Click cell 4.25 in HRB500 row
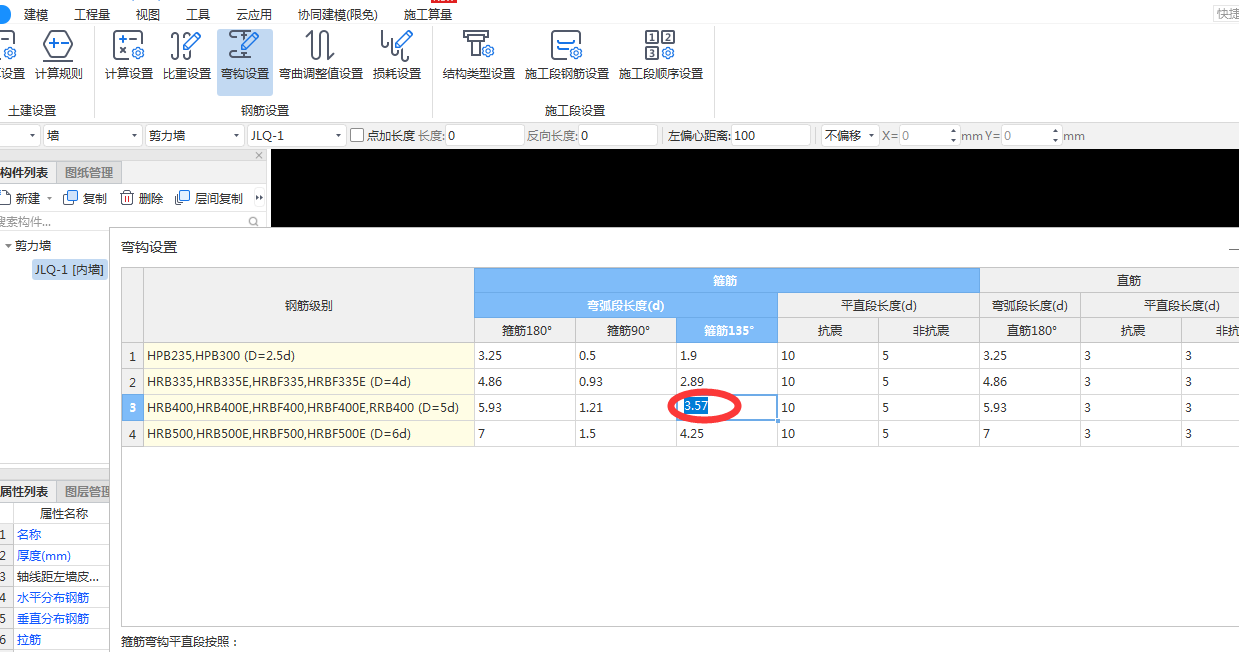 pos(727,433)
